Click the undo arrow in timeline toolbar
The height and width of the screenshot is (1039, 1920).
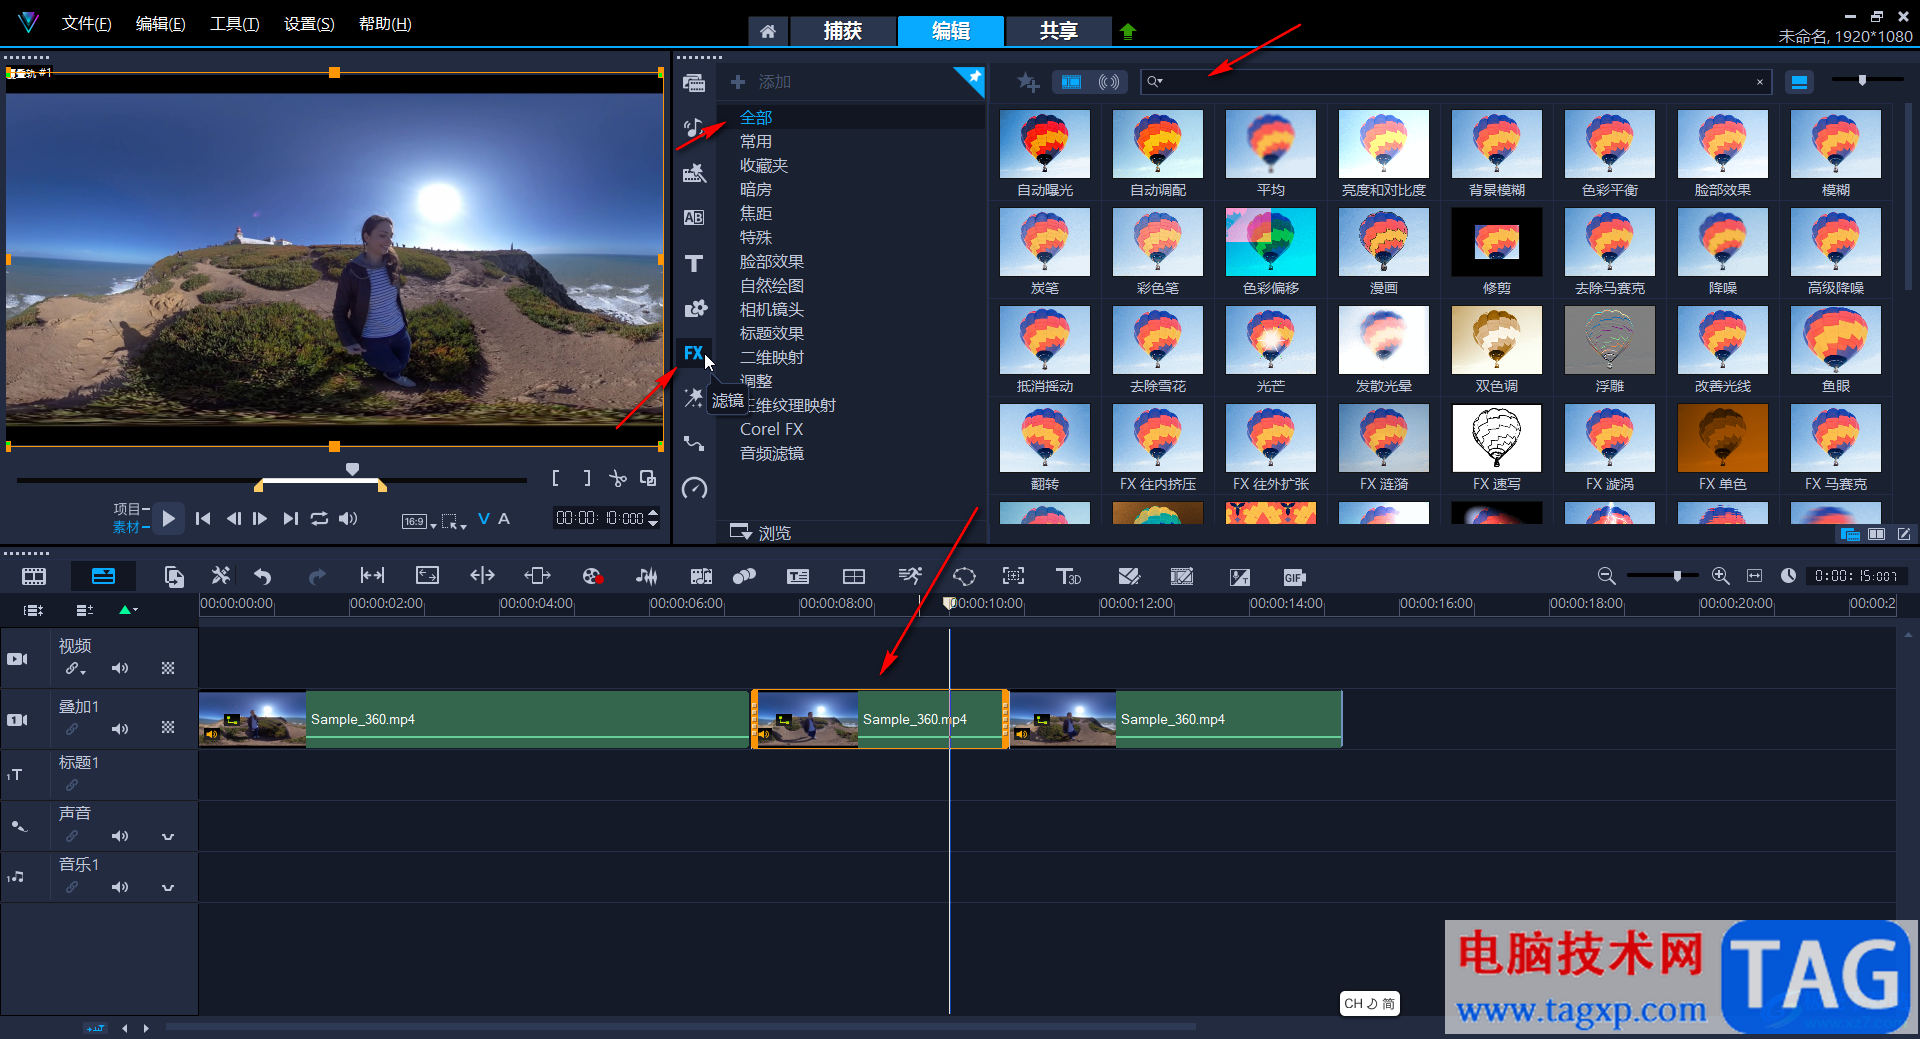(263, 577)
